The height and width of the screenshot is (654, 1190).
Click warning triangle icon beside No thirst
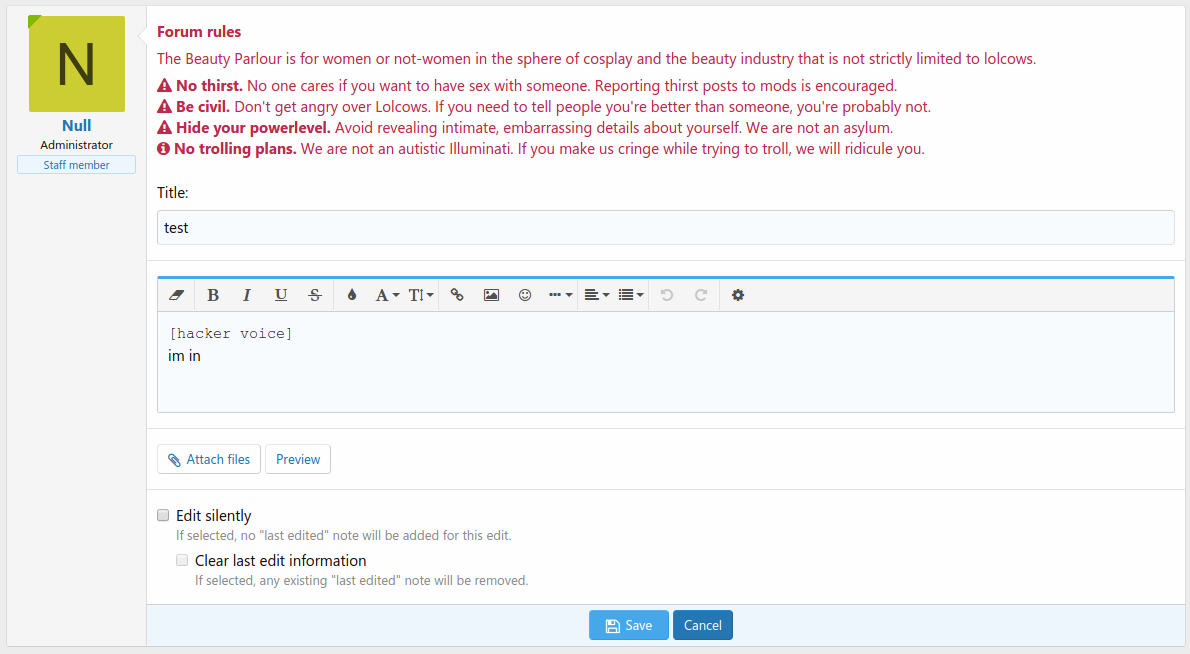pyautogui.click(x=165, y=86)
